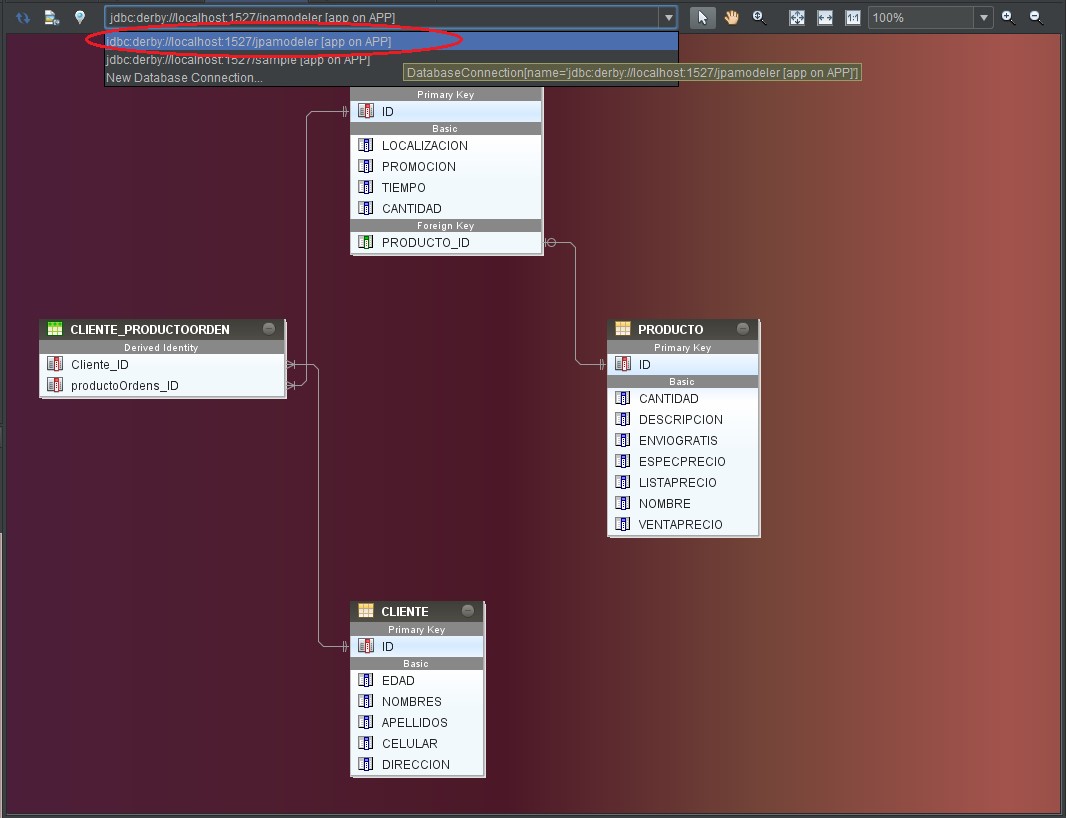Viewport: 1066px width, 818px height.
Task: Collapse the PRODUCTO entity
Action: tap(743, 328)
